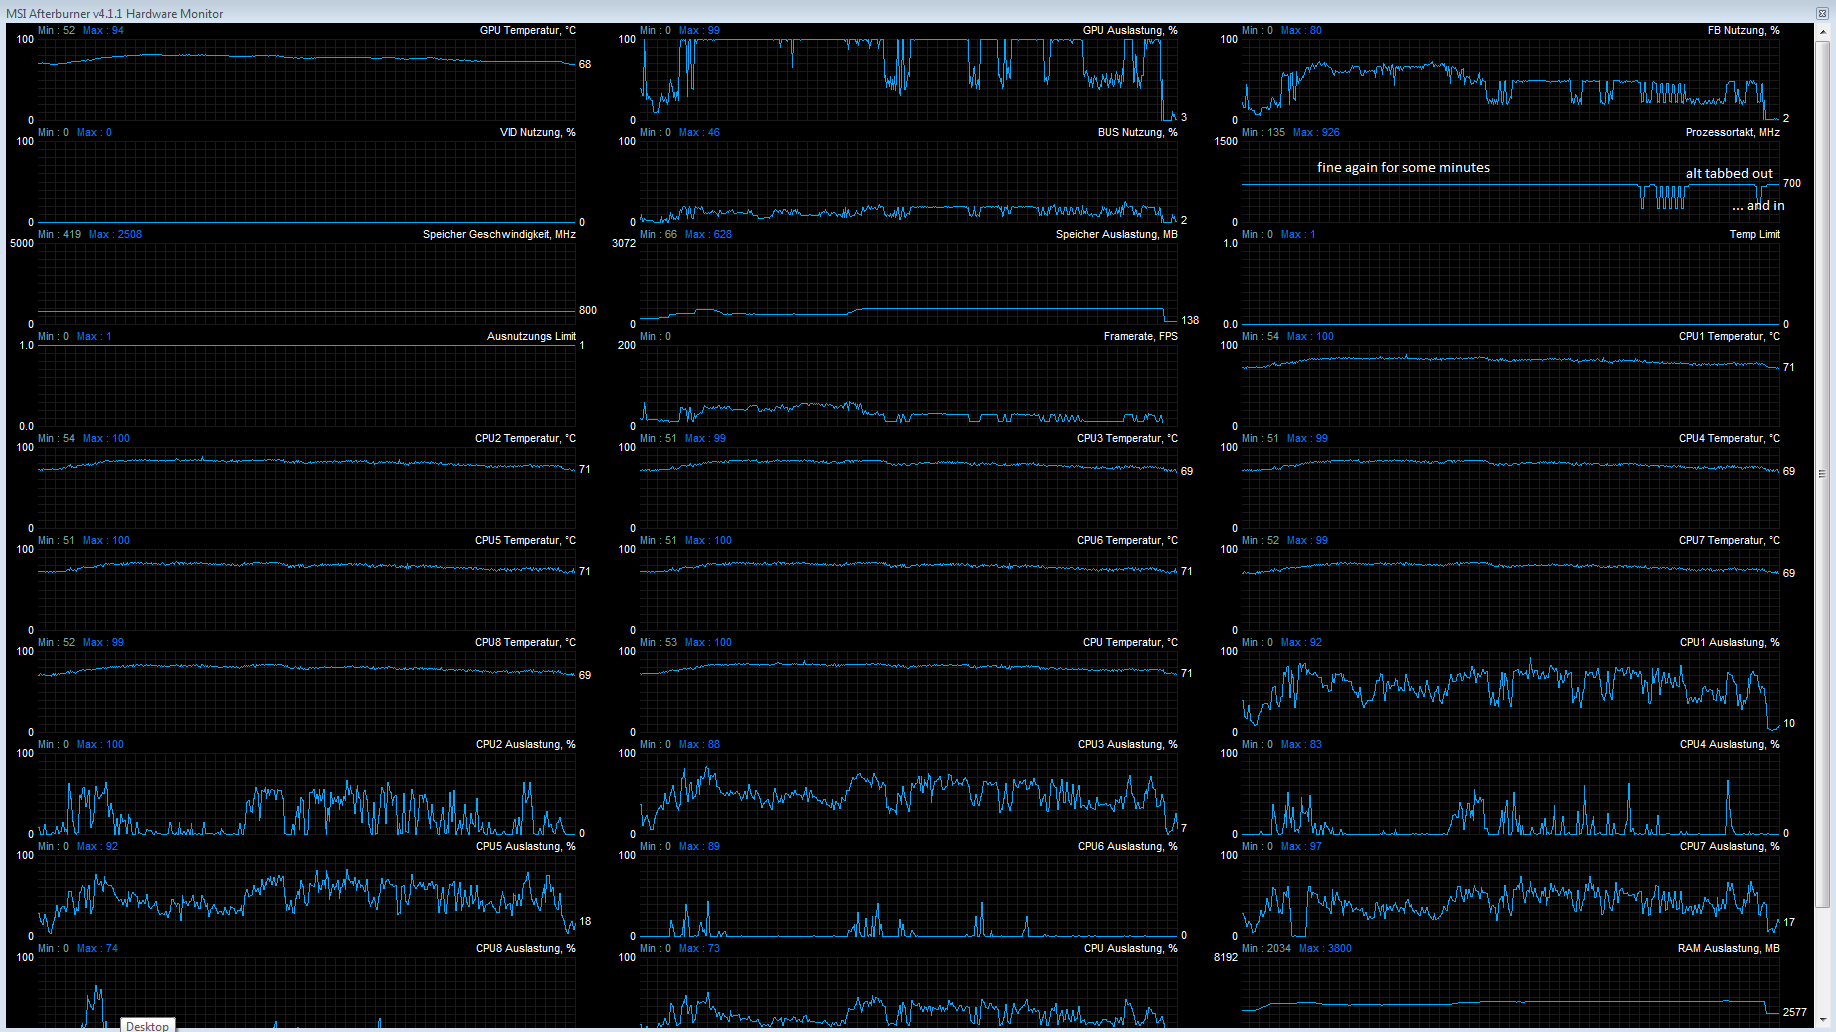
Task: Click the memory usage Max : 628 readout
Action: pos(708,235)
